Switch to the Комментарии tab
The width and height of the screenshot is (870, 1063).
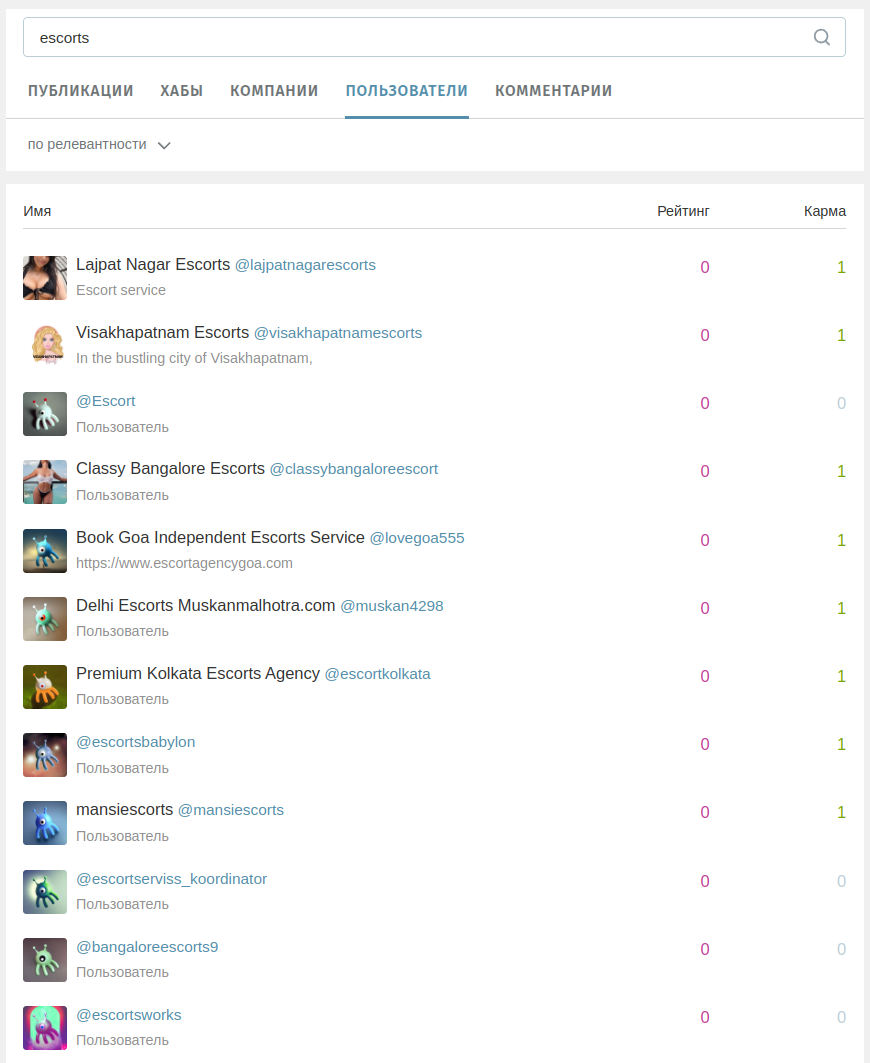553,91
